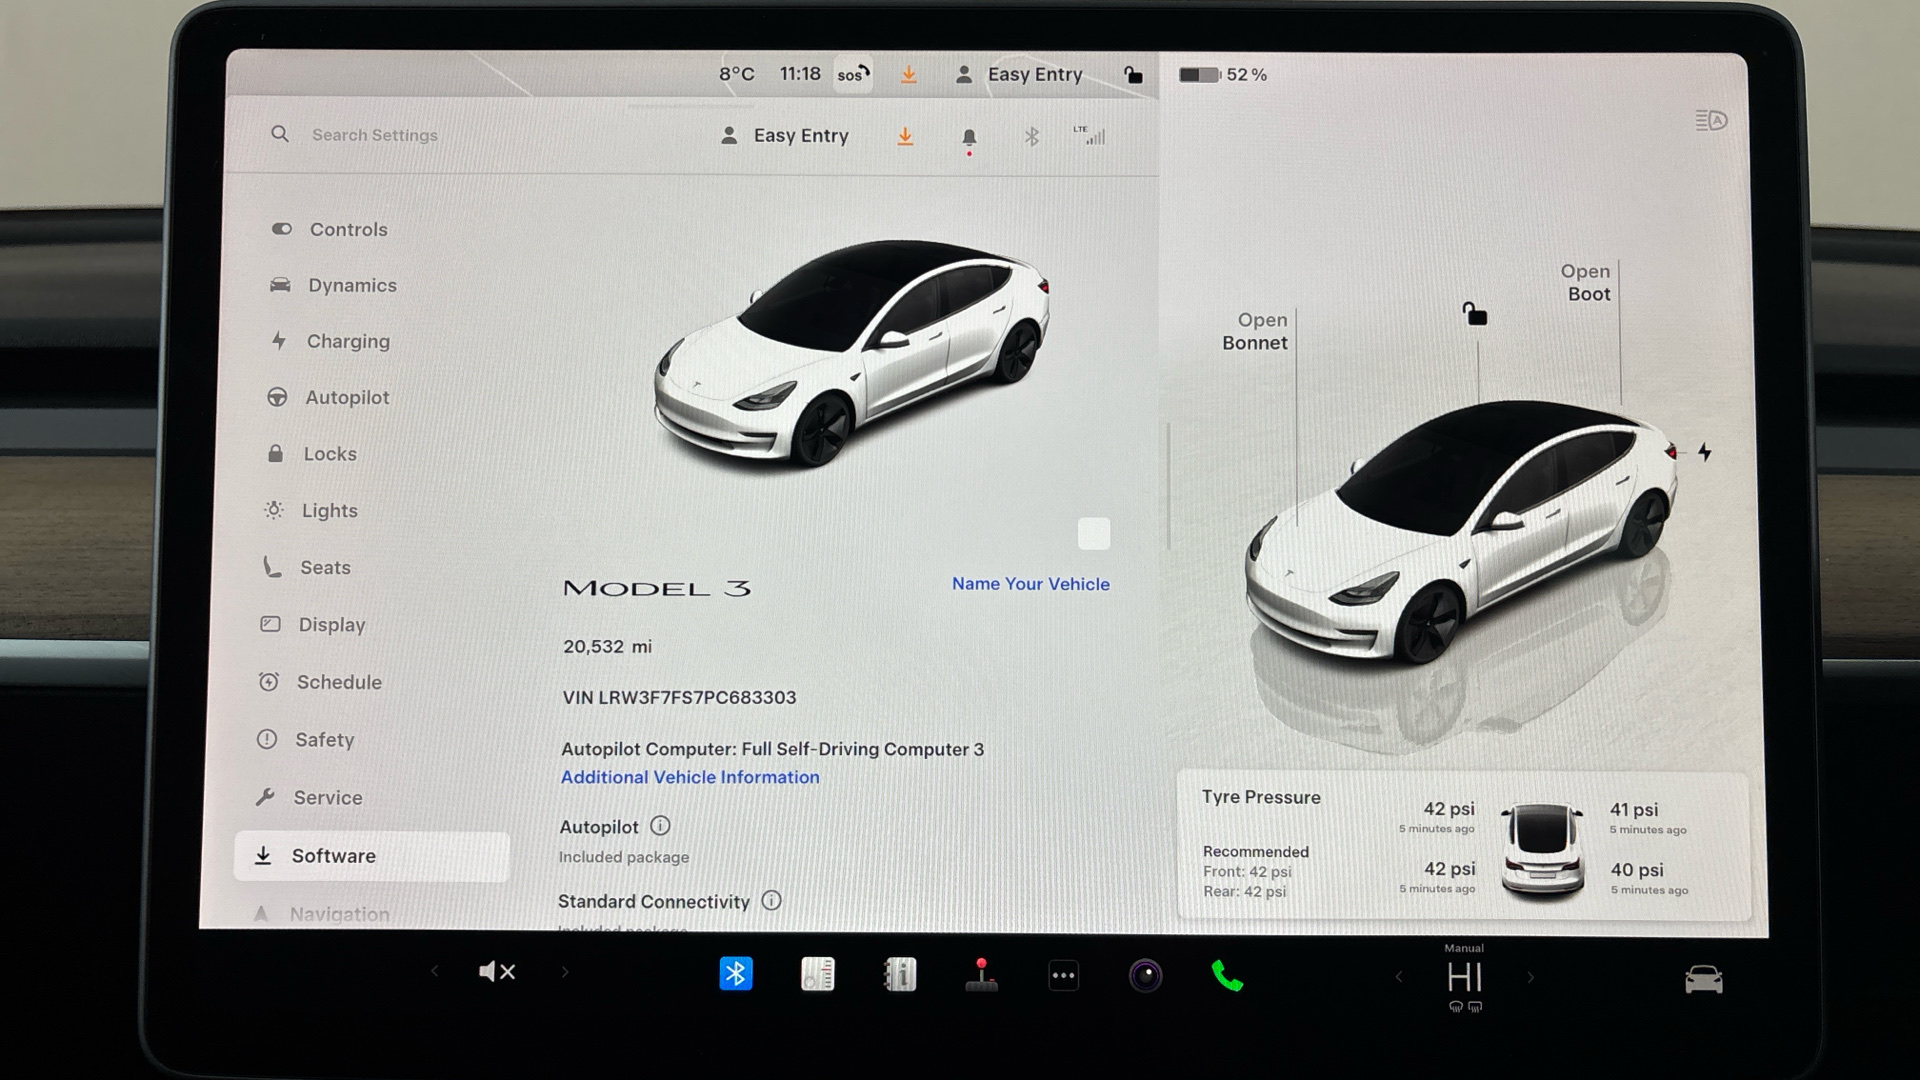Open the Charging settings menu
The image size is (1920, 1080).
347,341
